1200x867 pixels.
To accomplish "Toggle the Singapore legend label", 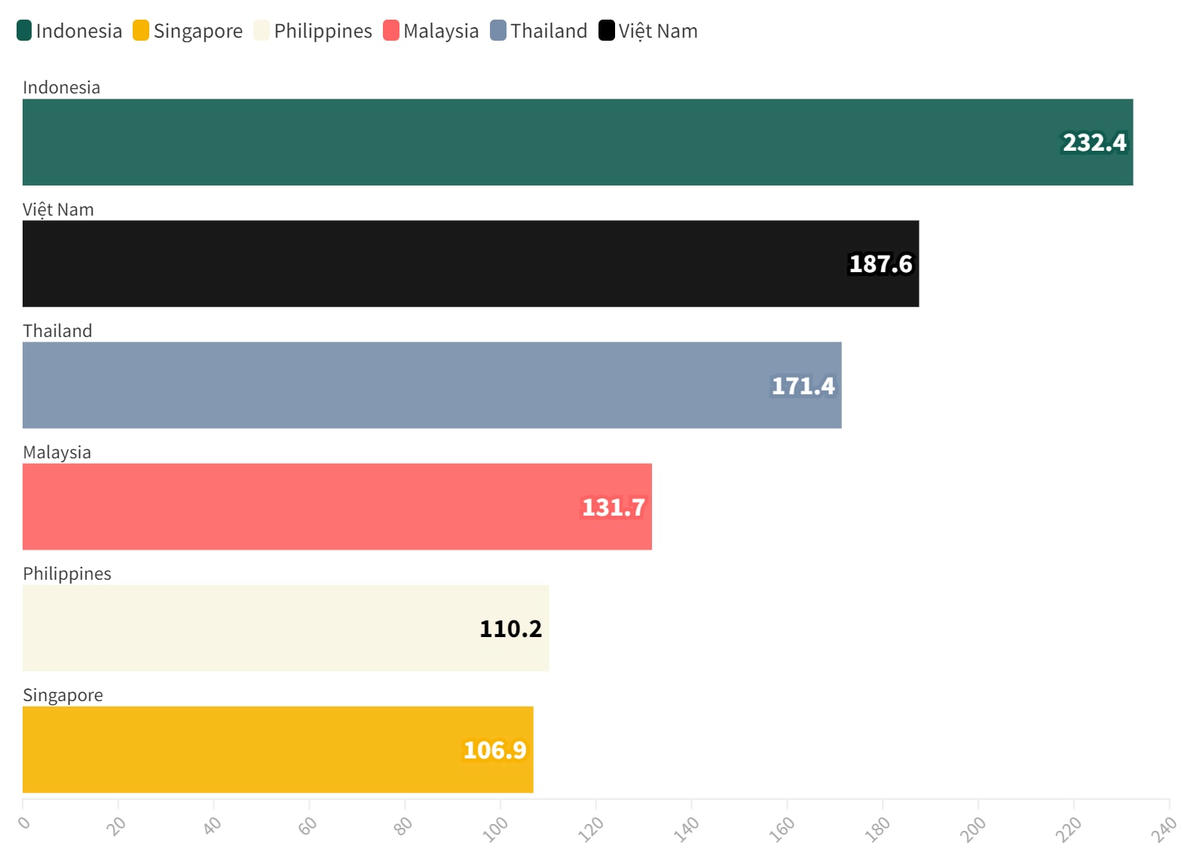I will (x=198, y=31).
